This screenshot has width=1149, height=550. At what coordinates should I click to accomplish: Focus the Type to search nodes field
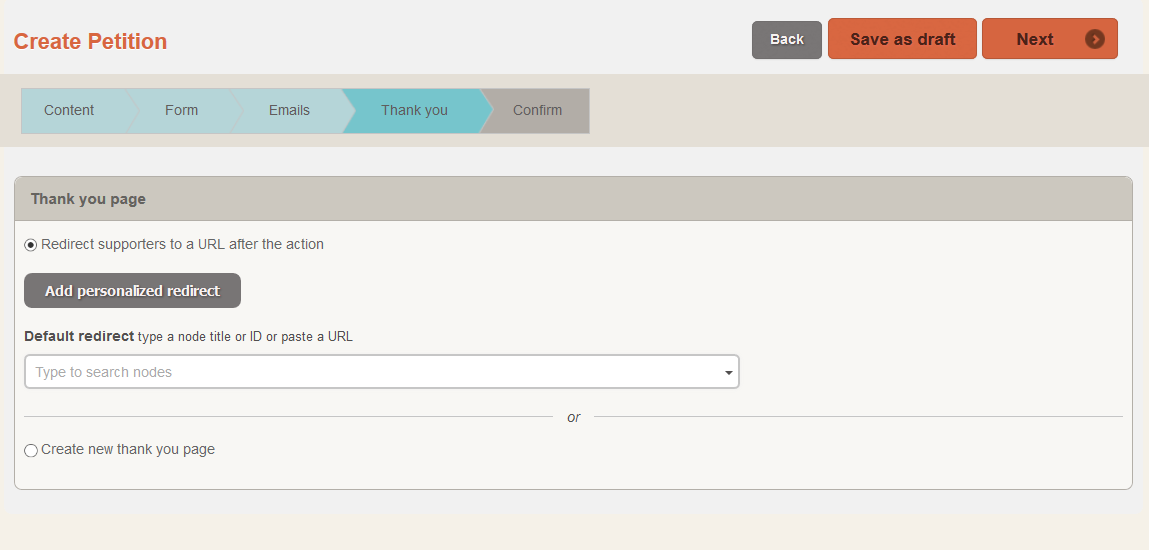coord(382,372)
